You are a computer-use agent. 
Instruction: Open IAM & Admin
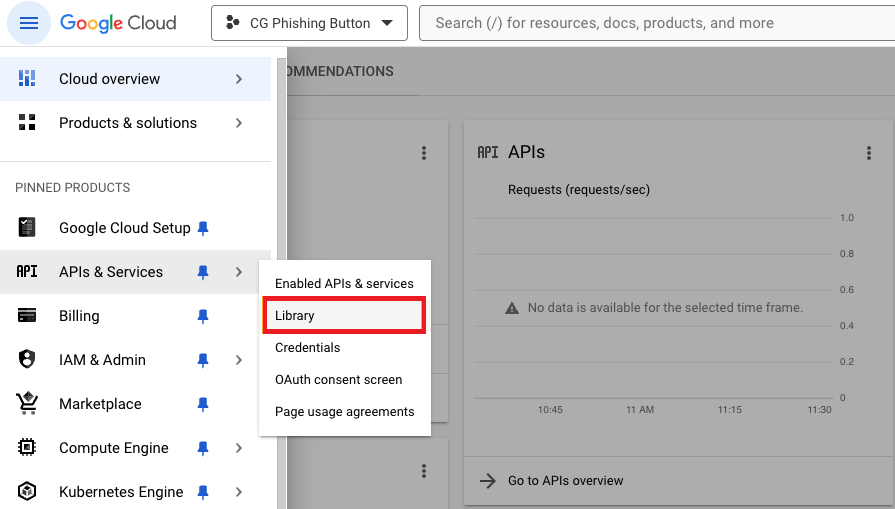coord(135,359)
